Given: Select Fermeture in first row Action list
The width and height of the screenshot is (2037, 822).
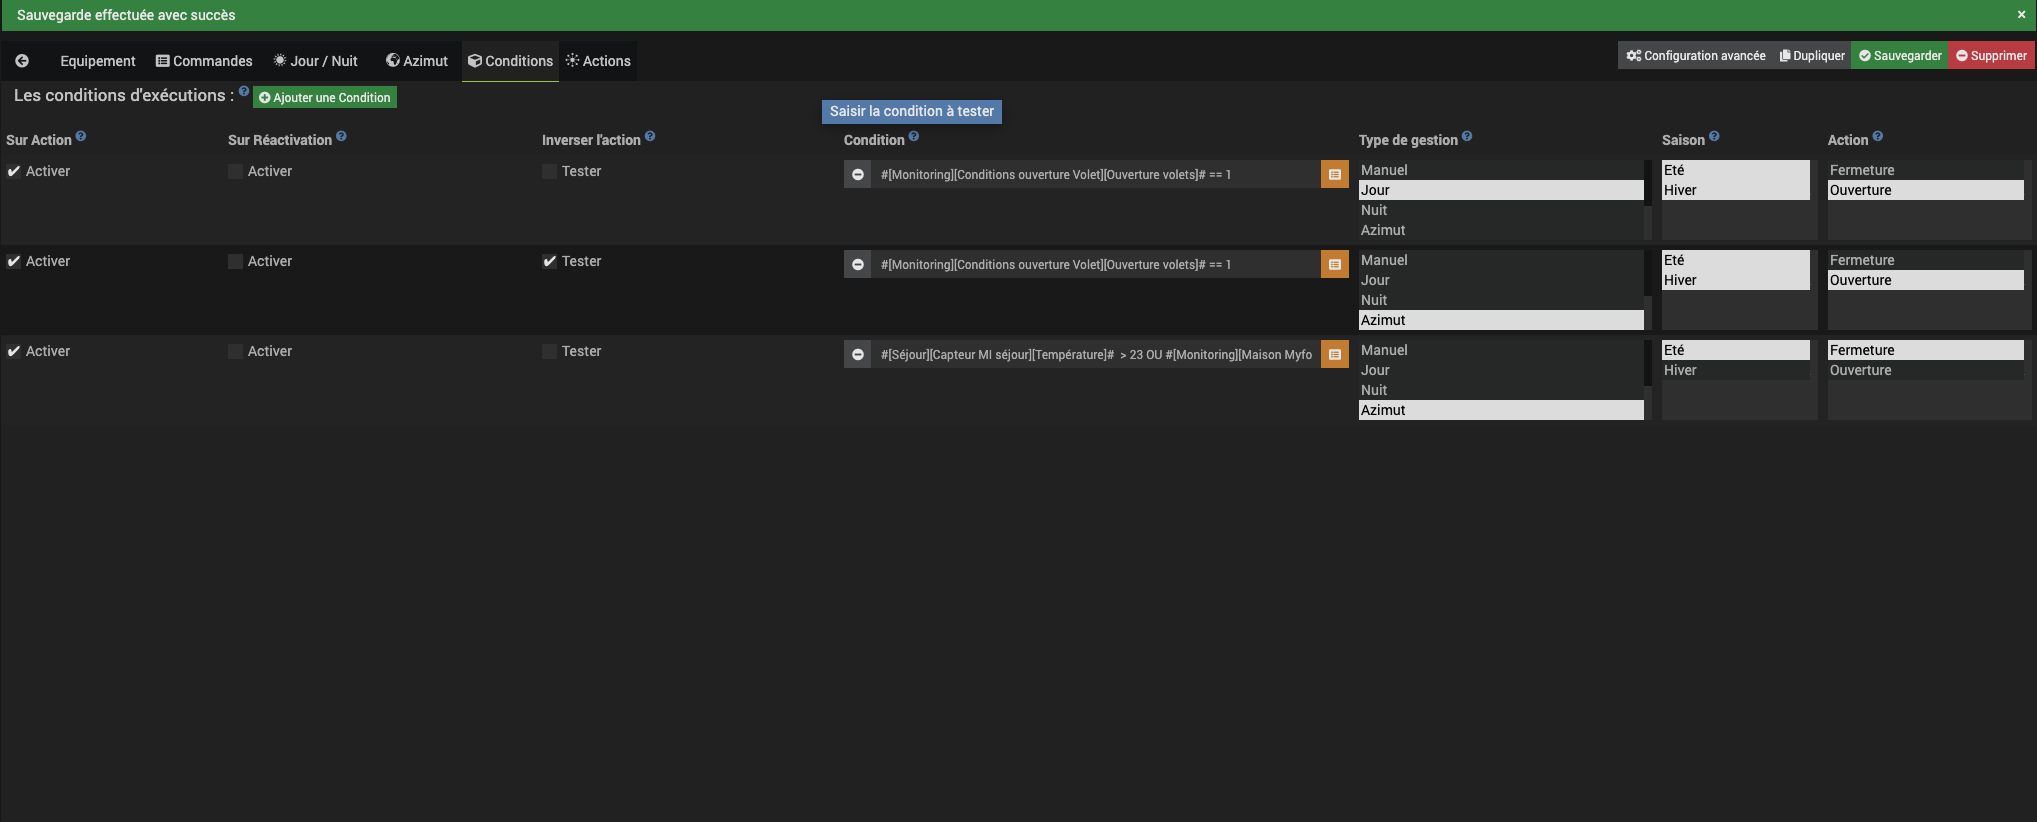Looking at the screenshot, I should (1925, 170).
